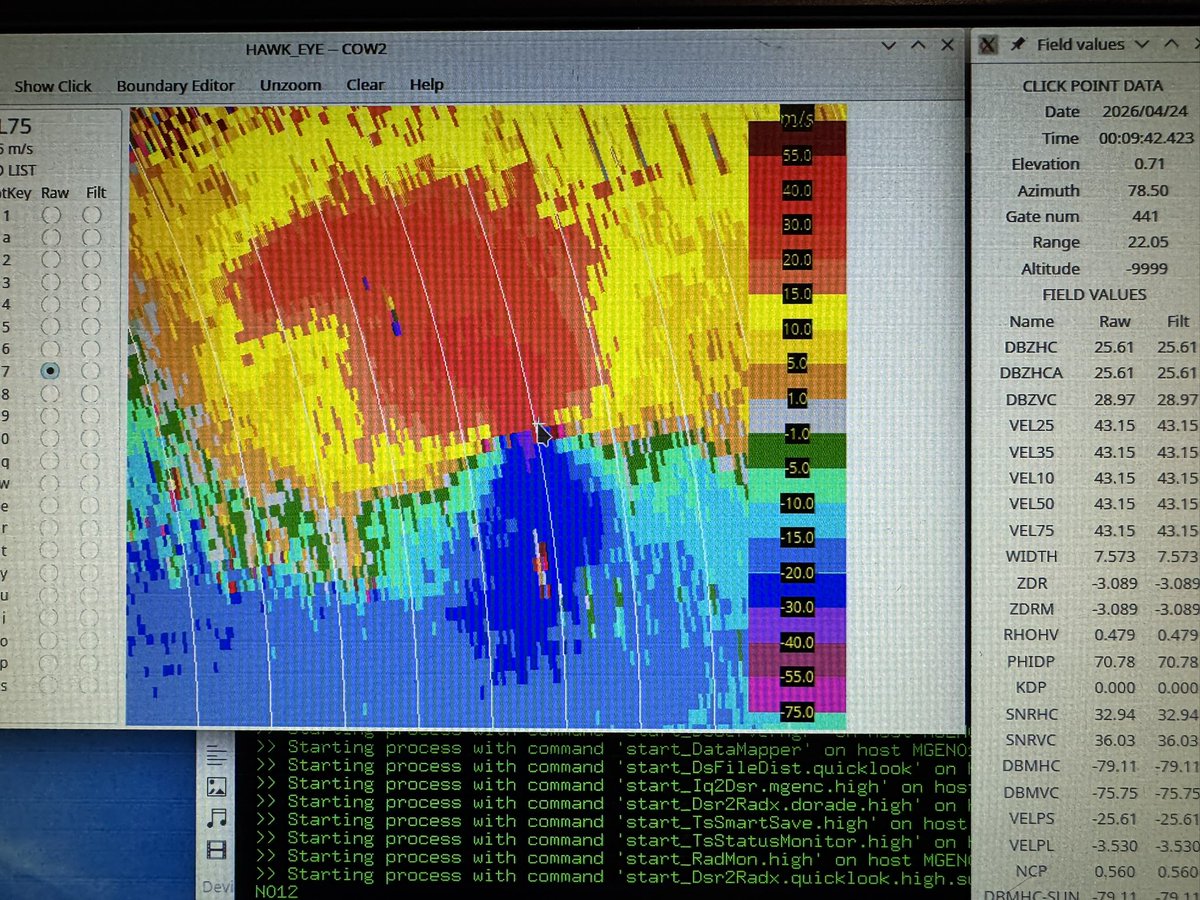Expand the Field values panel with the down chevron
This screenshot has width=1200, height=900.
point(1143,43)
